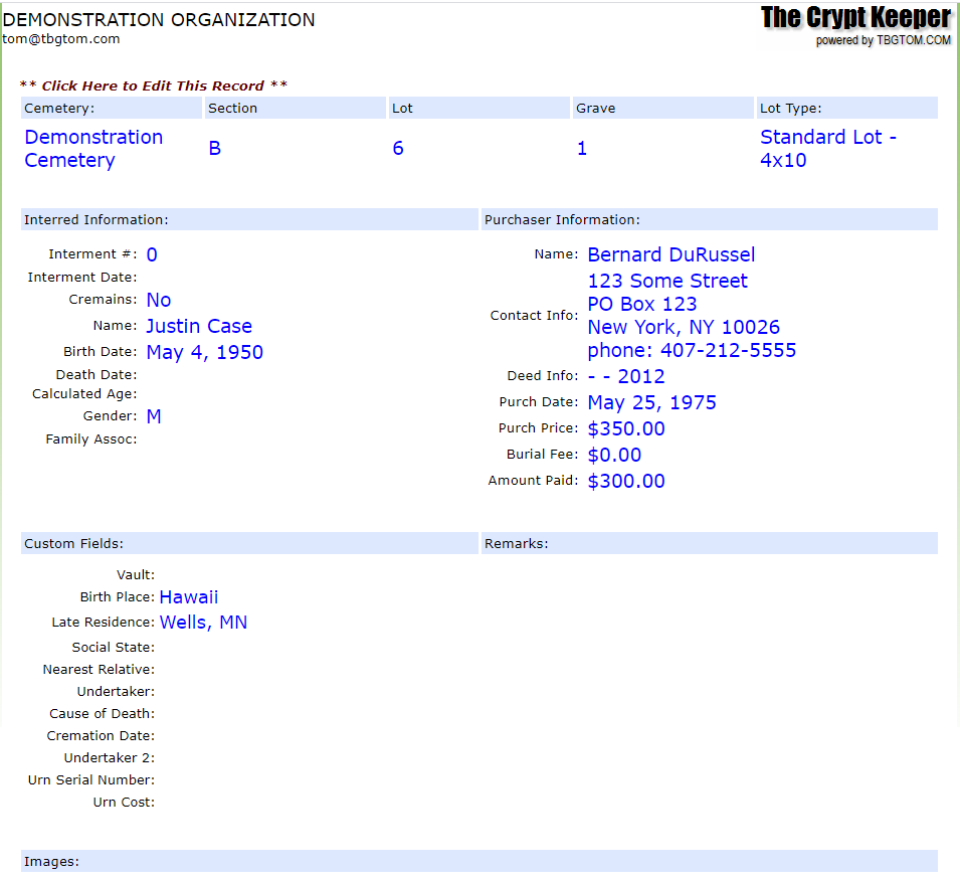Viewport: 960px width, 880px height.
Task: Click birth date May 4, 1950
Action: tap(204, 352)
